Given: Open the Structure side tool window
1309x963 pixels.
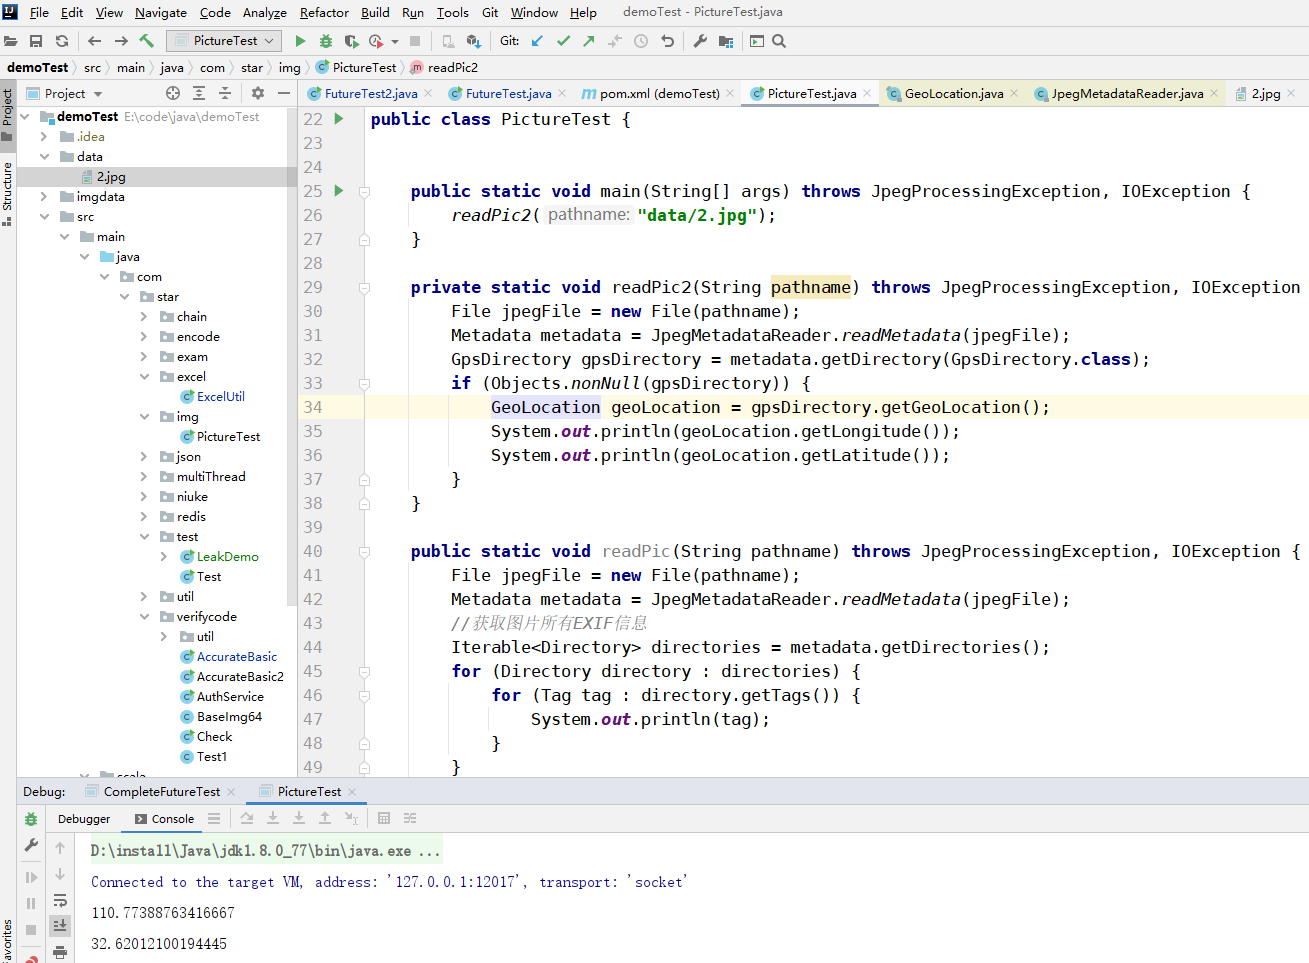Looking at the screenshot, I should (x=8, y=194).
